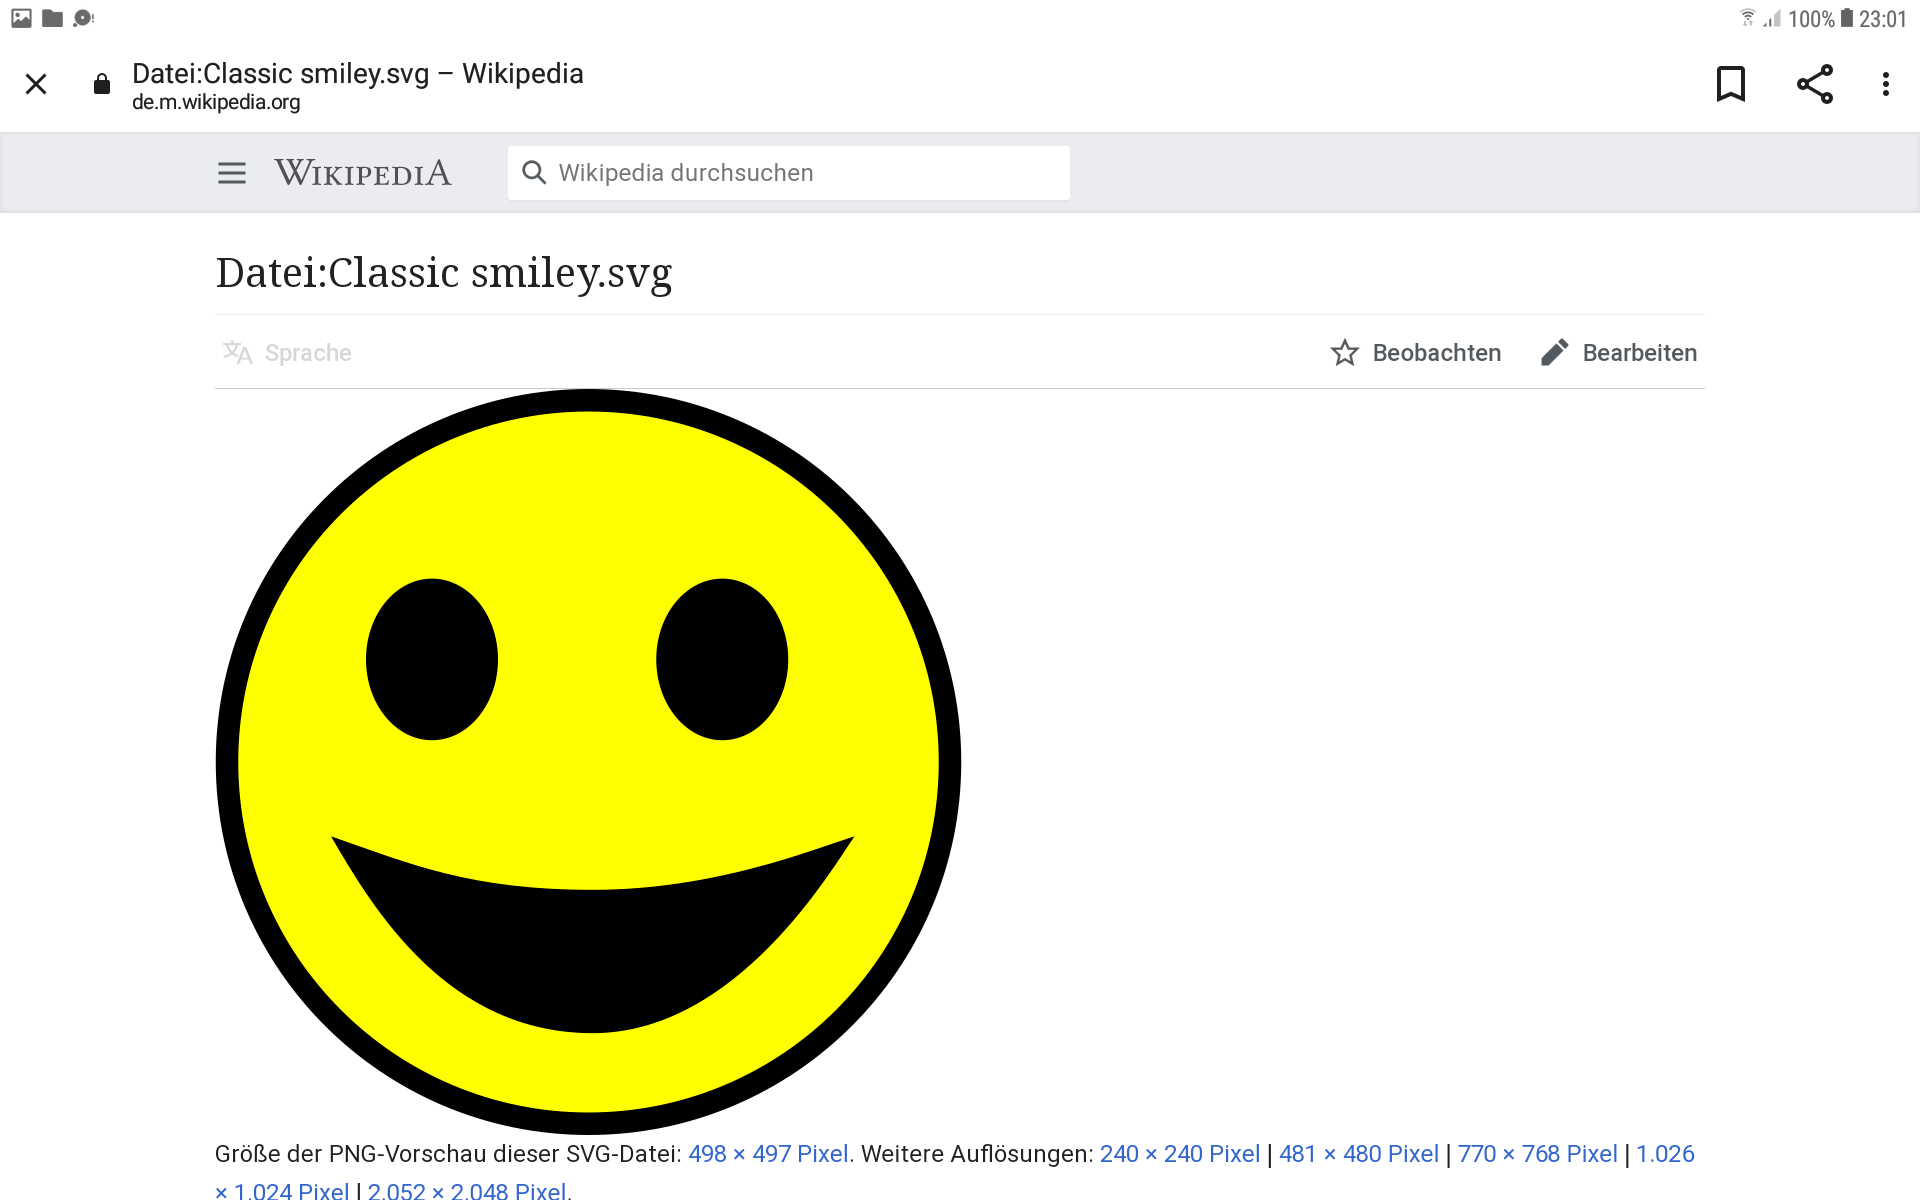Image resolution: width=1920 pixels, height=1200 pixels.
Task: Tap the gallery notification icon in status bar
Action: click(x=21, y=18)
